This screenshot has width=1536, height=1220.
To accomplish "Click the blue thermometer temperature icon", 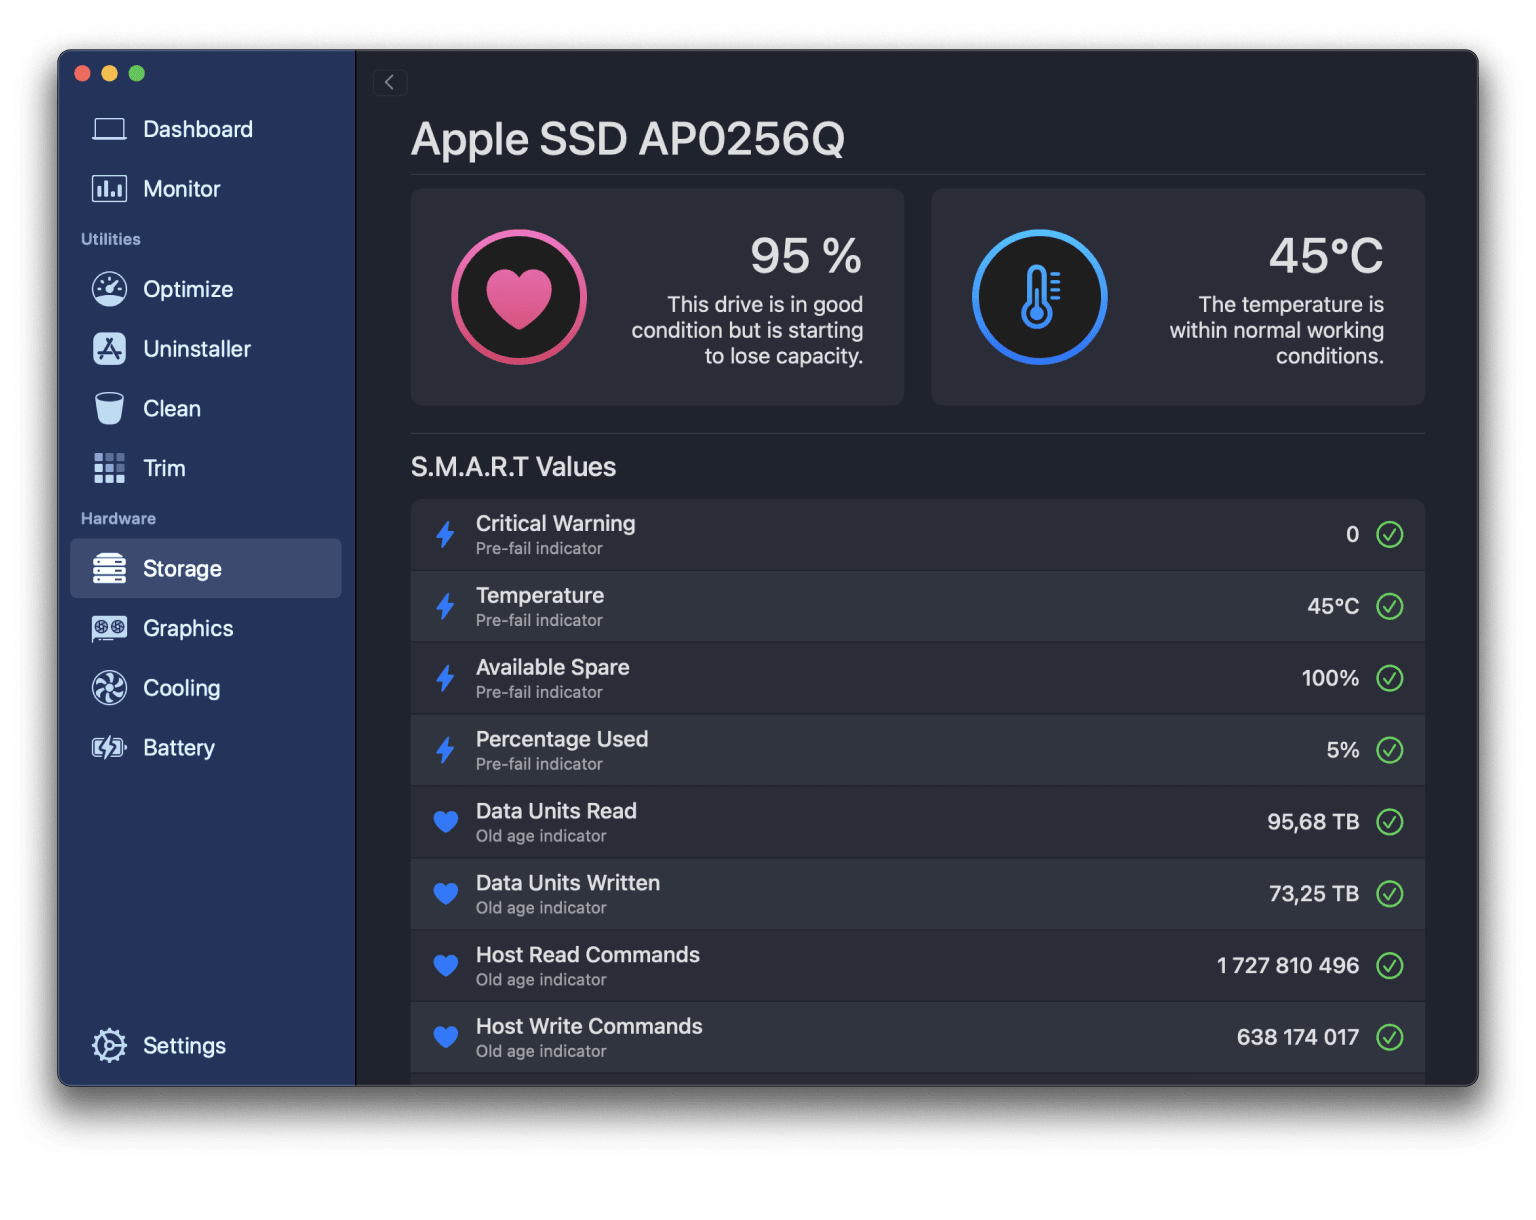I will 1040,297.
